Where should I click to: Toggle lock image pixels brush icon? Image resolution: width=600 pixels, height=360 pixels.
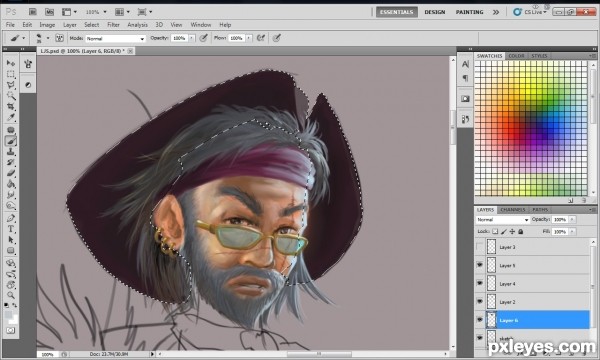[x=504, y=231]
